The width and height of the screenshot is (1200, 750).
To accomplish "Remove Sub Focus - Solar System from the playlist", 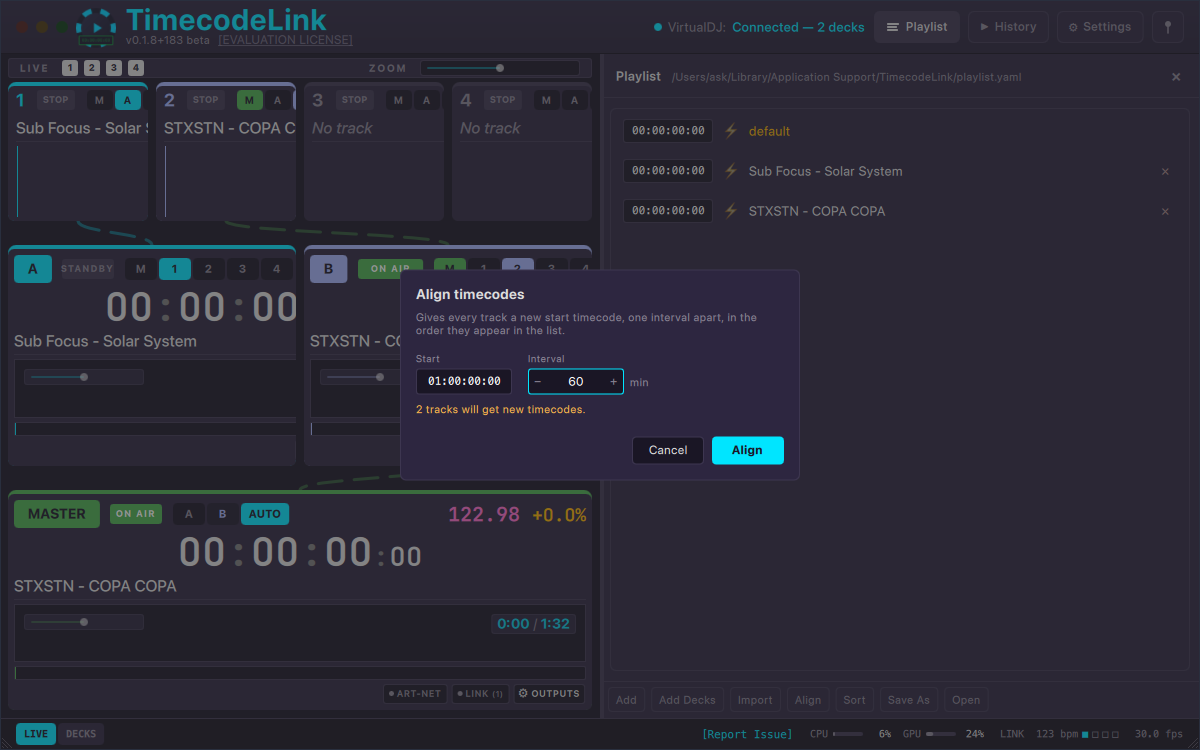I will point(1165,171).
